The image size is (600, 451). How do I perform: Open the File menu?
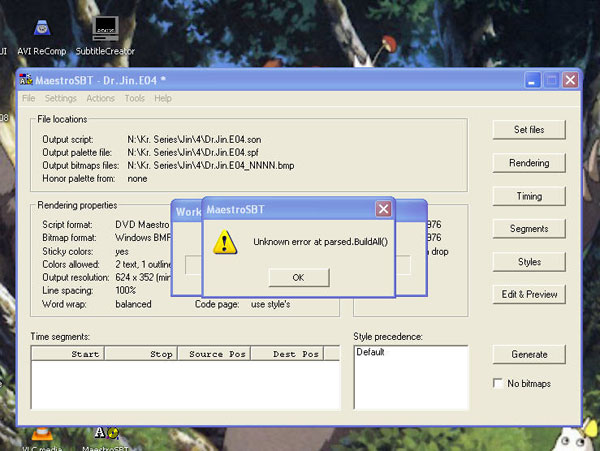coord(28,98)
